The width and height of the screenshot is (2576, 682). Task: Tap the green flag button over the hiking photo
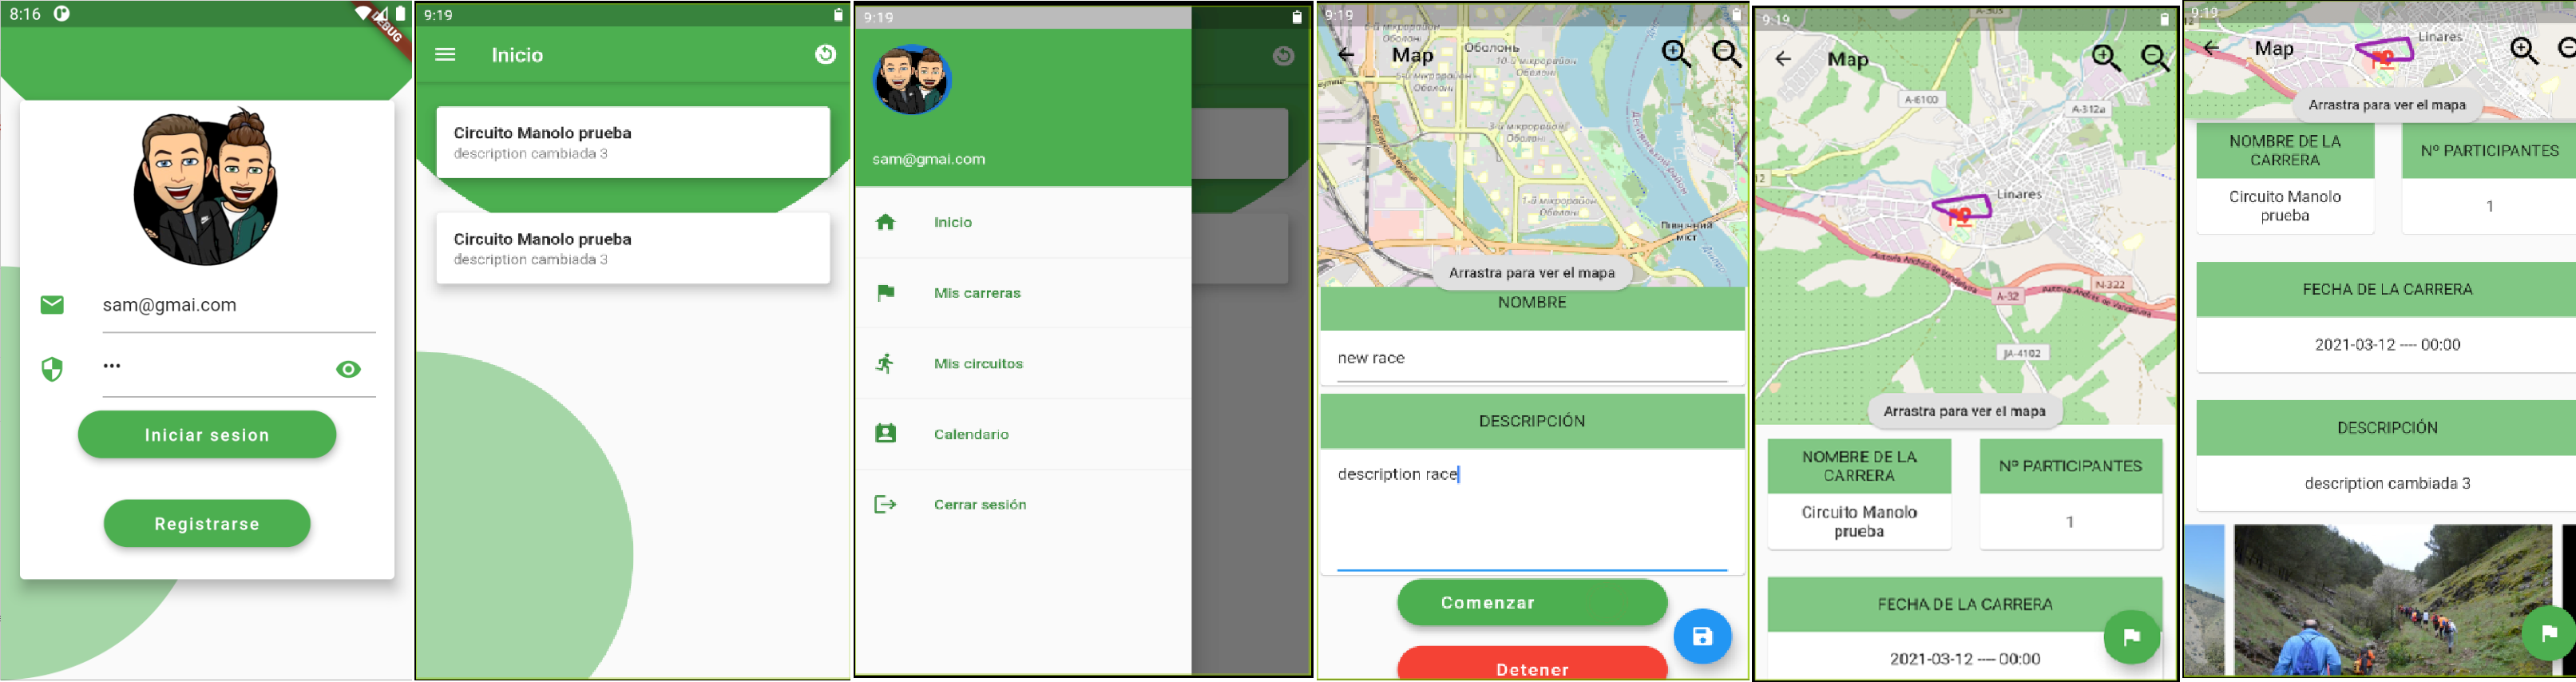pyautogui.click(x=2548, y=632)
